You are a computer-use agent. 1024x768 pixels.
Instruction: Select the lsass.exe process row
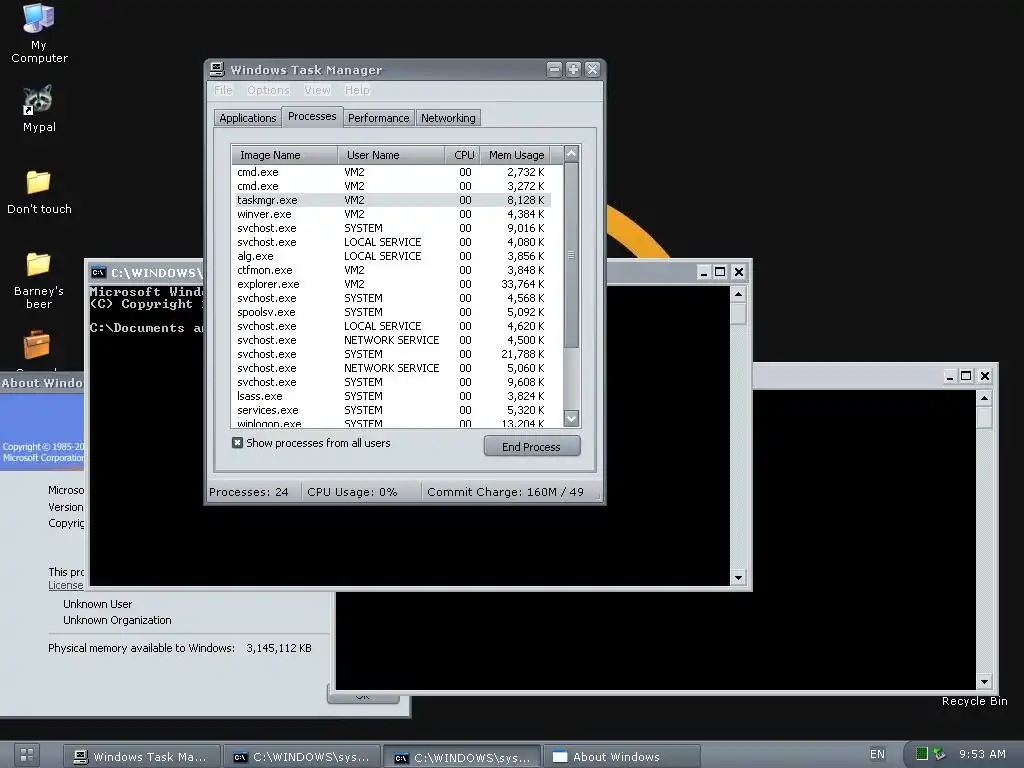393,396
